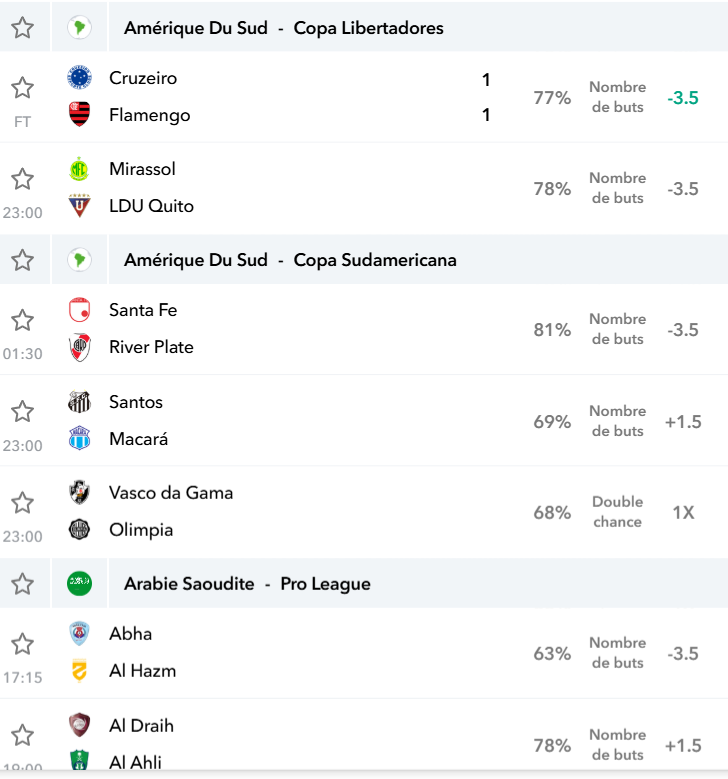The width and height of the screenshot is (728, 779).
Task: Star the Santa Fe vs River Plate match
Action: pos(22,320)
